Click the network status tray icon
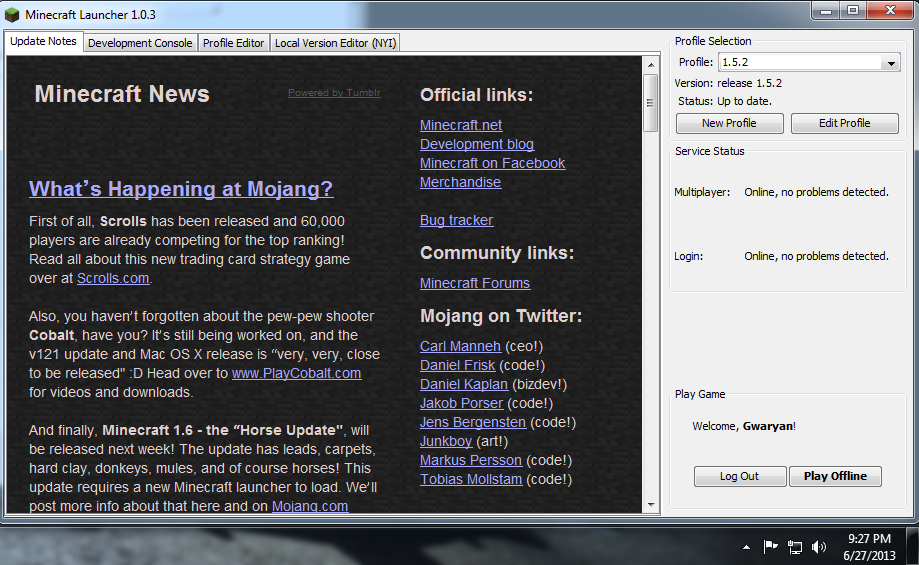Screen dimensions: 919x565 (795, 547)
